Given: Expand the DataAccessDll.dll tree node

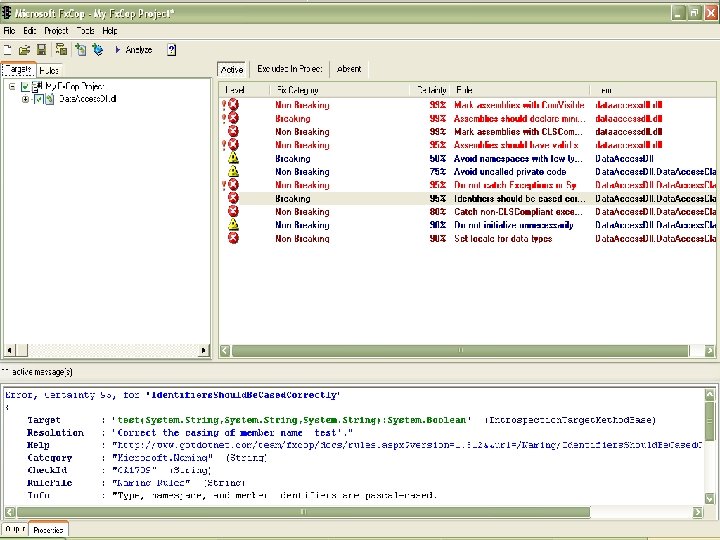Looking at the screenshot, I should [24, 99].
